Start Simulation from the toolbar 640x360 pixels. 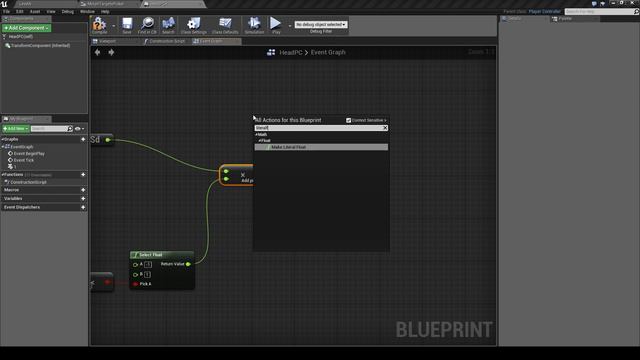pyautogui.click(x=254, y=25)
